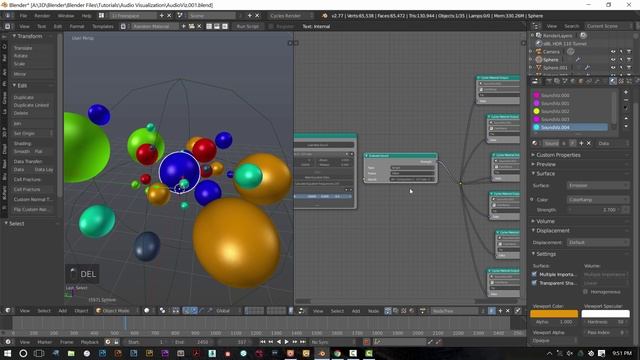Expand the Custom Properties panel

[x=558, y=155]
